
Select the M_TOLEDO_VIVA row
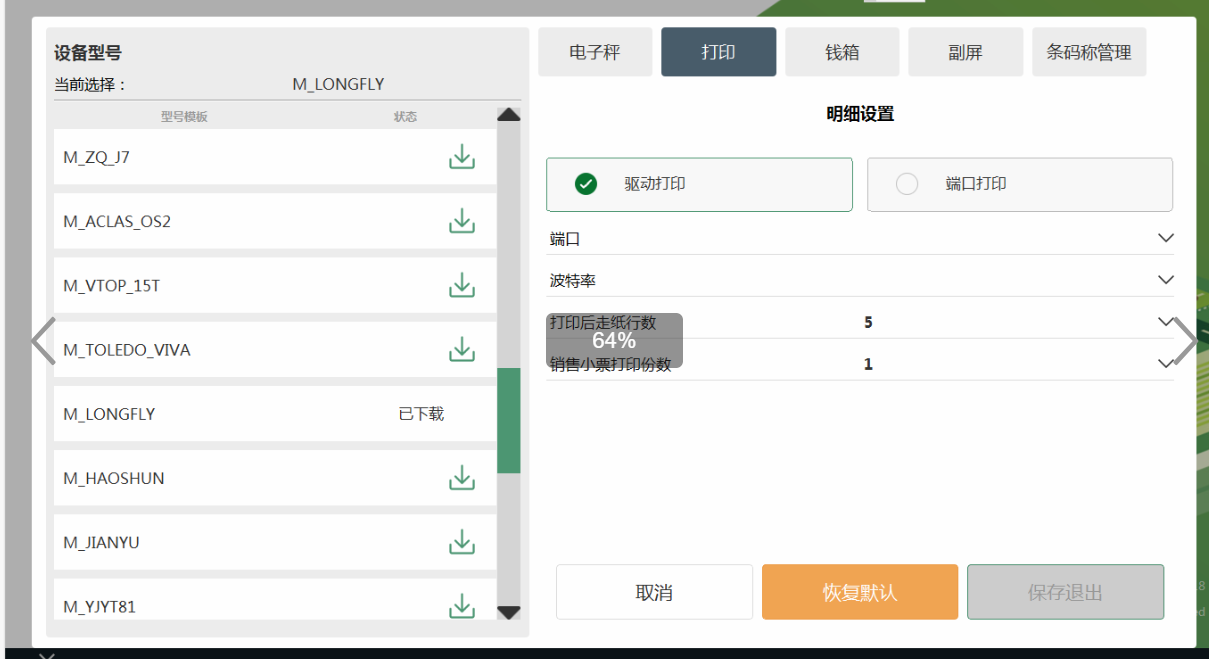tap(275, 349)
